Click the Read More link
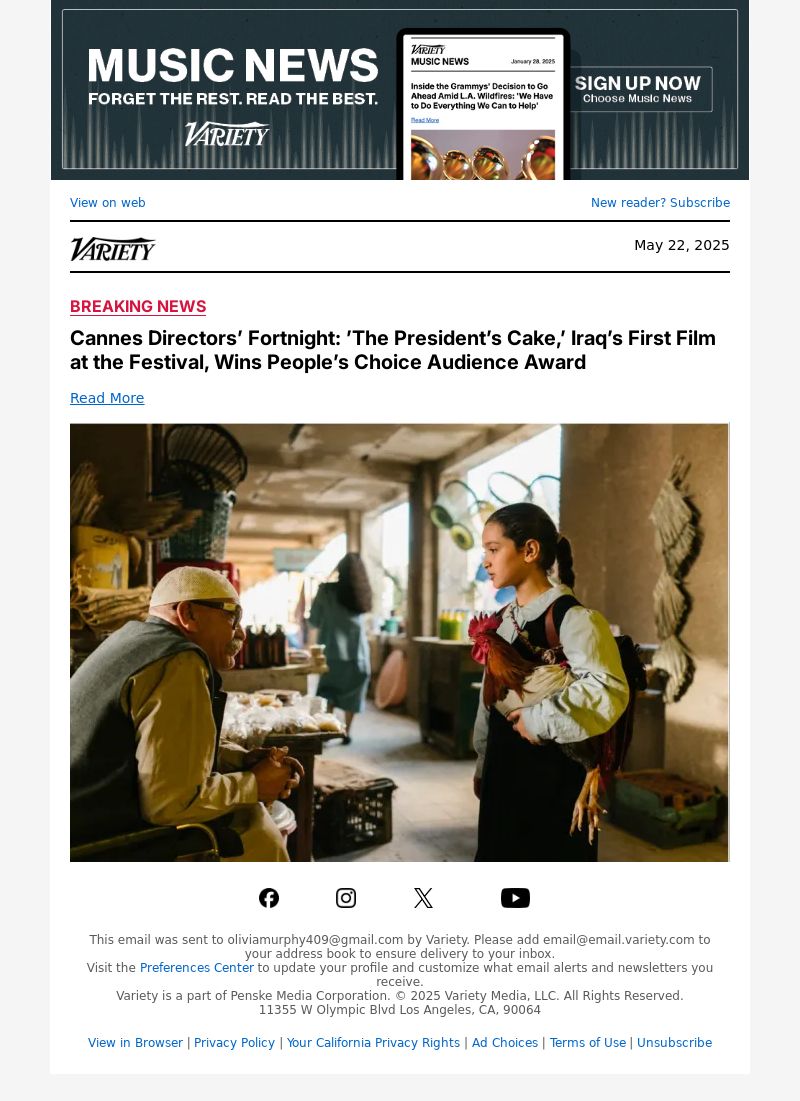The image size is (800, 1101). [x=107, y=398]
